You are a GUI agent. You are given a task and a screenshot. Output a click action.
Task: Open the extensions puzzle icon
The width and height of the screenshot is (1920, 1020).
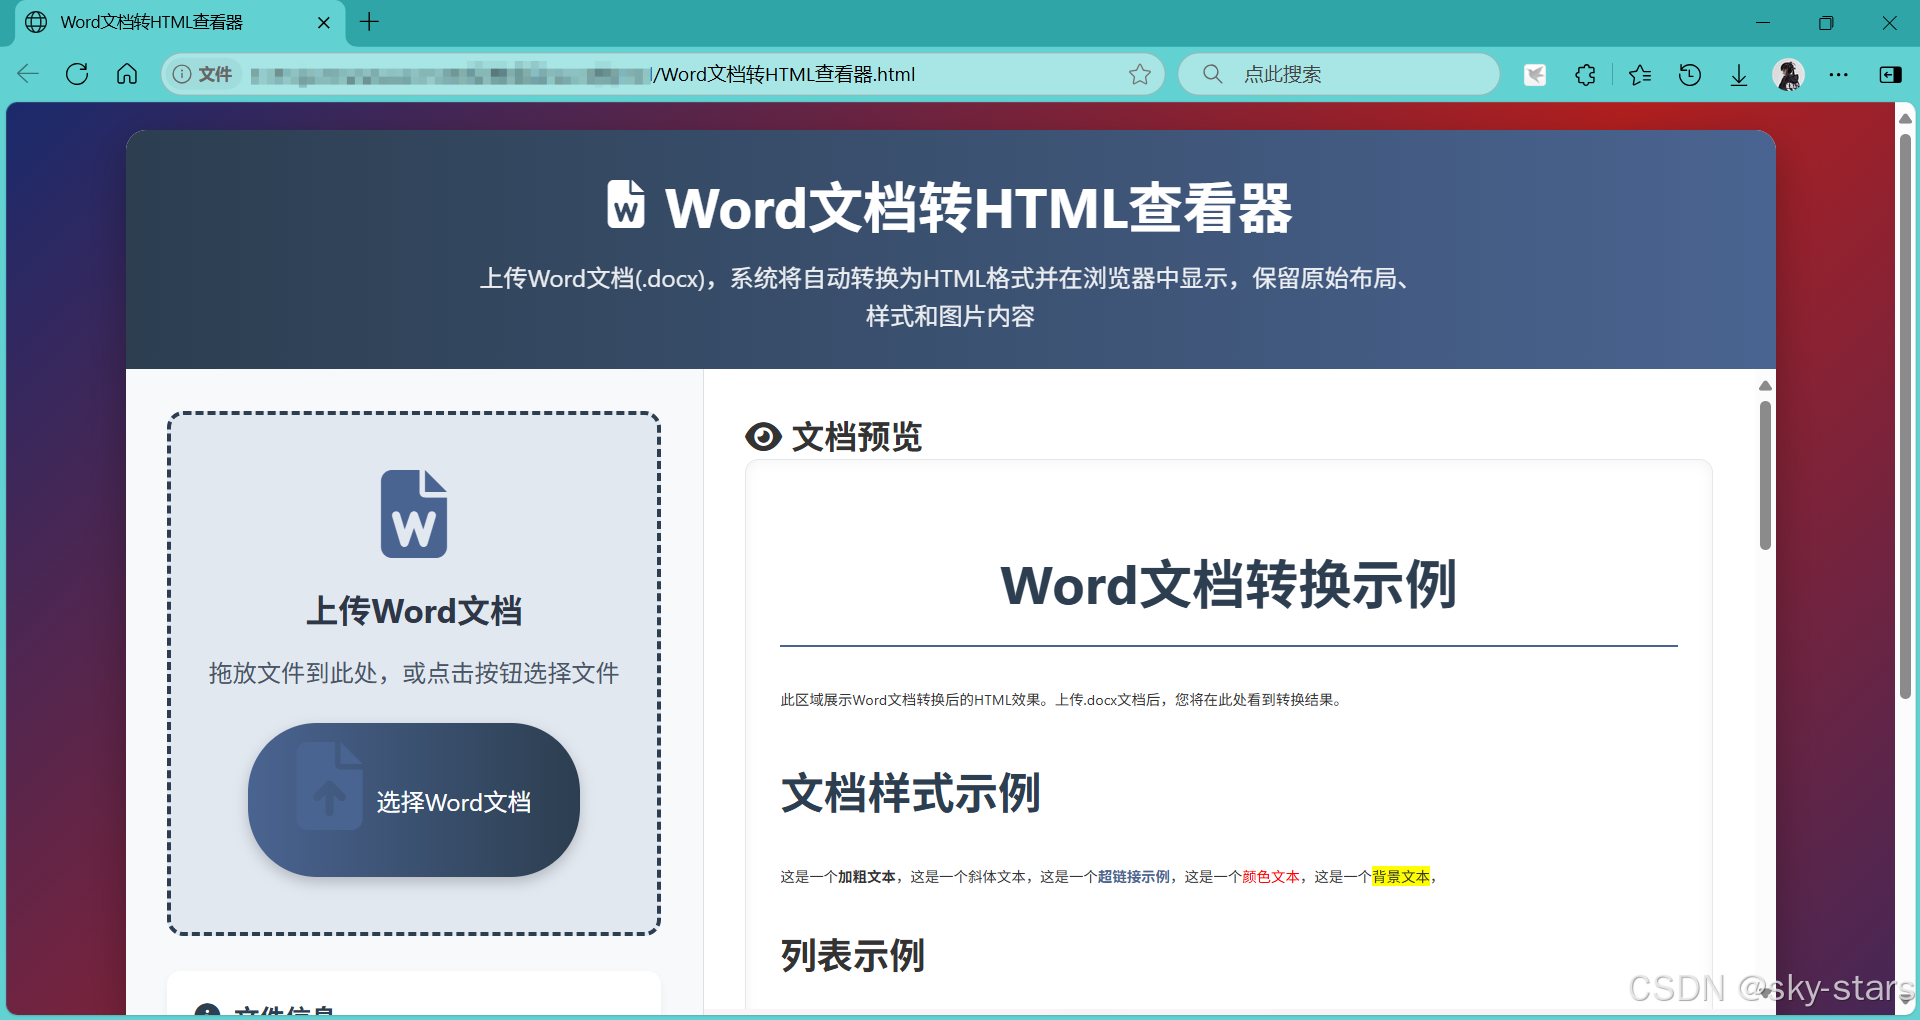click(1585, 74)
